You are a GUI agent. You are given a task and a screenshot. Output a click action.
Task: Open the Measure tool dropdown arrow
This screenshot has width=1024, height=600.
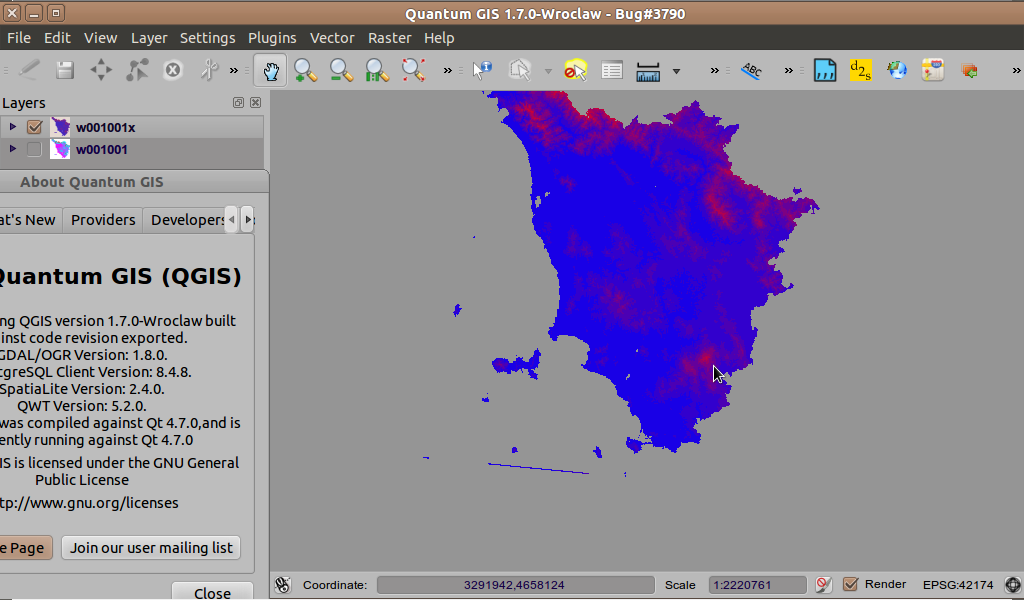(677, 71)
